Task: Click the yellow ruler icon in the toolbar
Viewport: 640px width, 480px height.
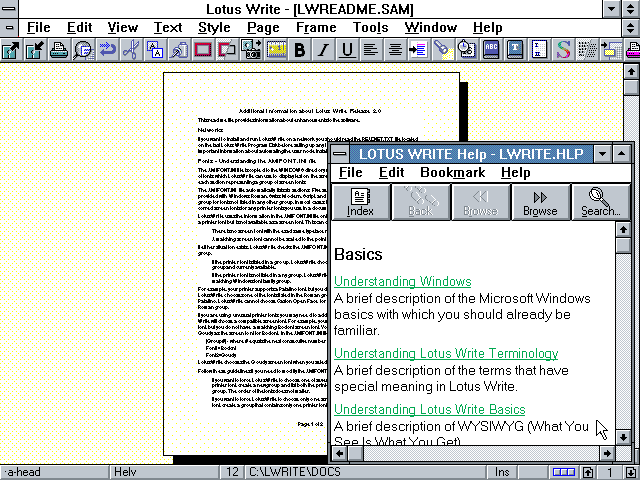Action: click(276, 50)
